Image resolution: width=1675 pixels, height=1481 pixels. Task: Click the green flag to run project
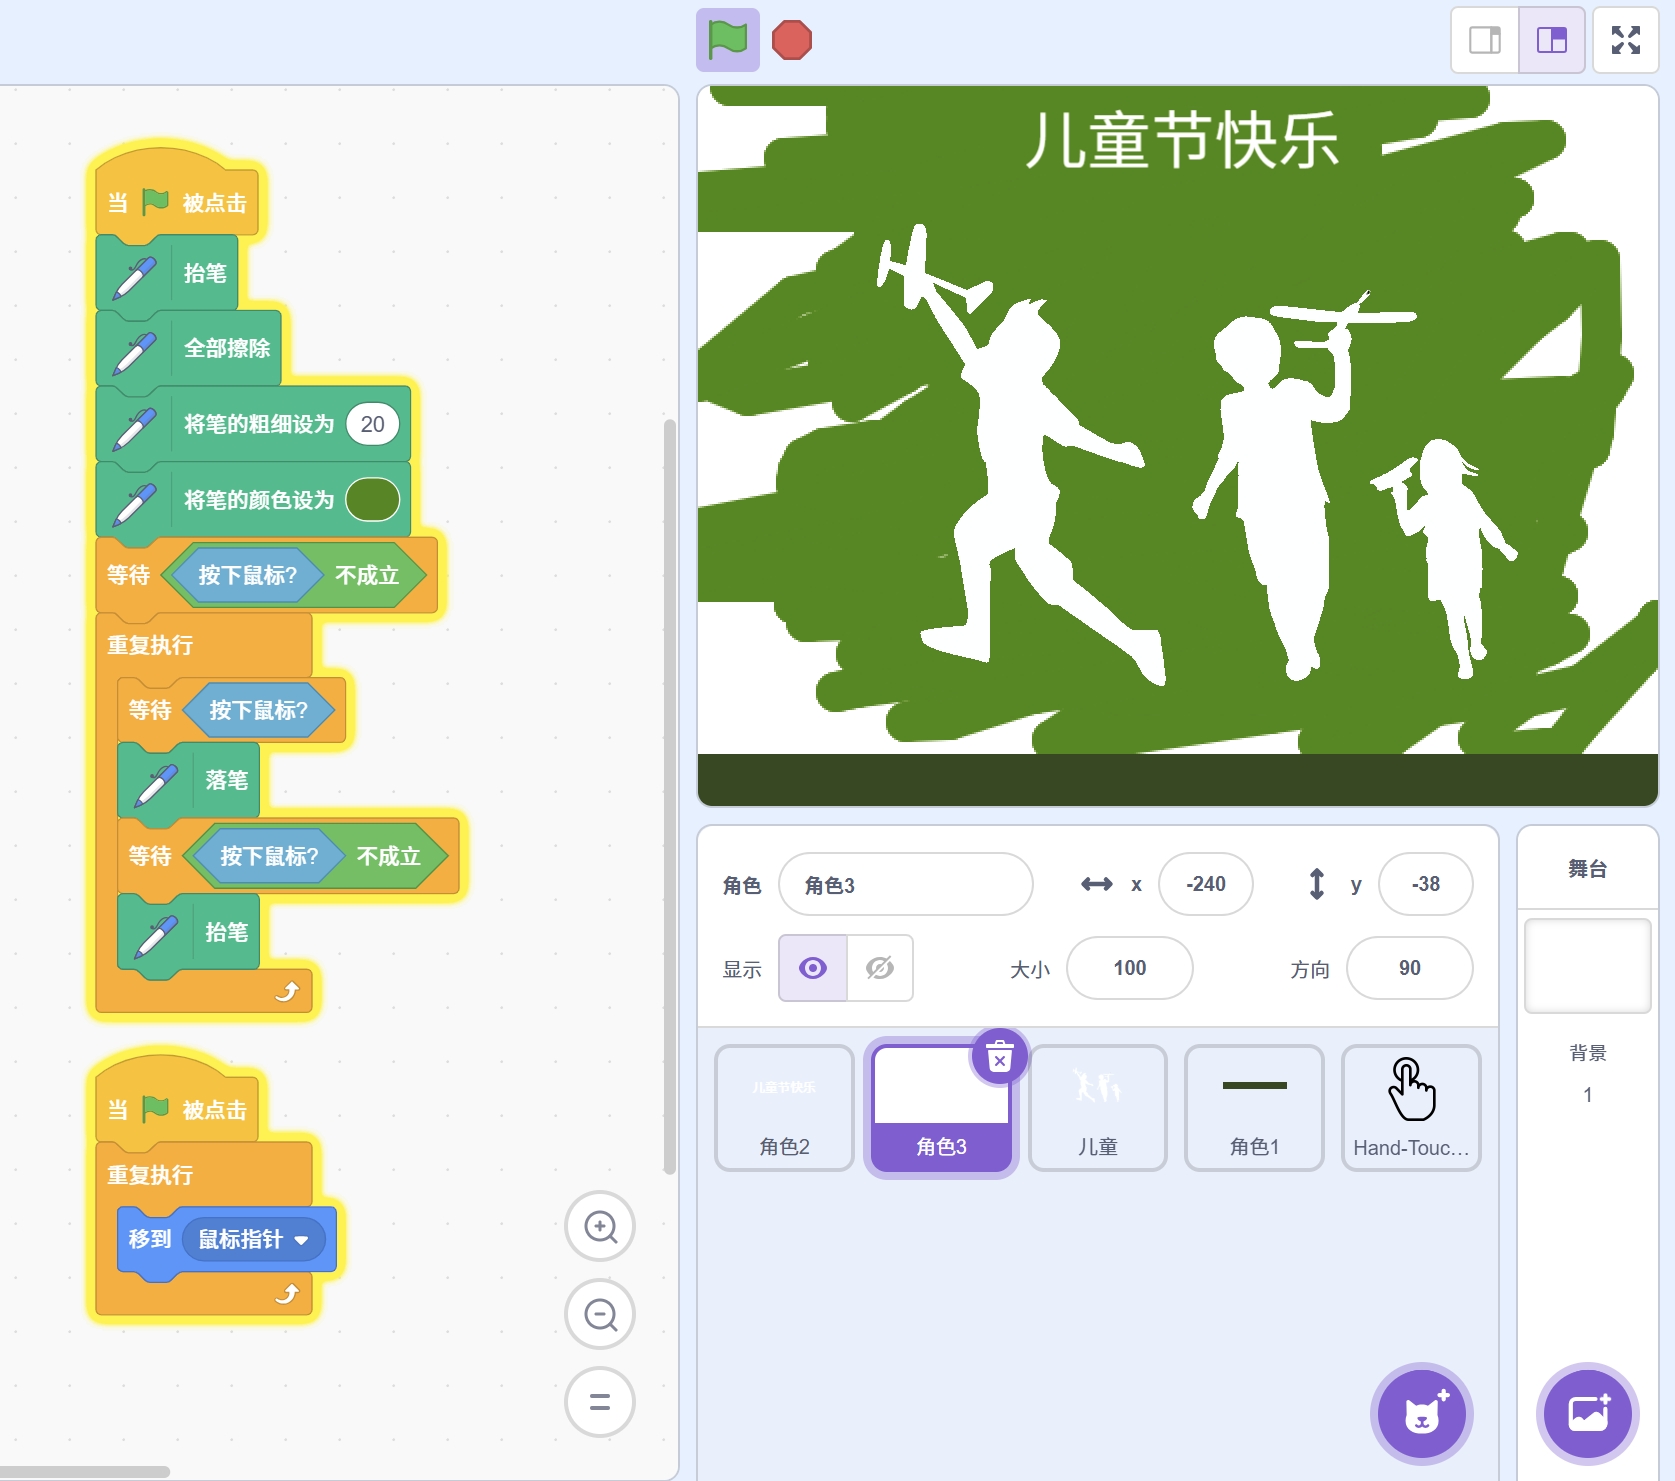pos(727,41)
